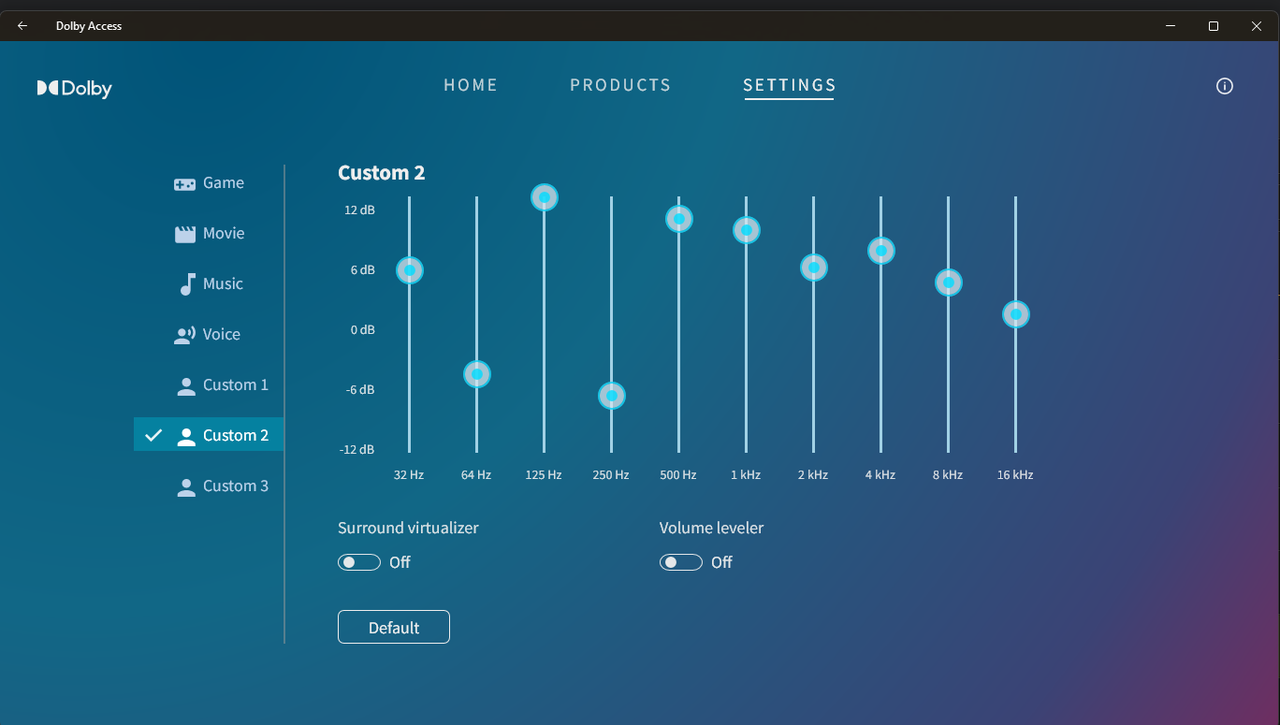Select the SETTINGS tab
1280x725 pixels.
[x=789, y=85]
